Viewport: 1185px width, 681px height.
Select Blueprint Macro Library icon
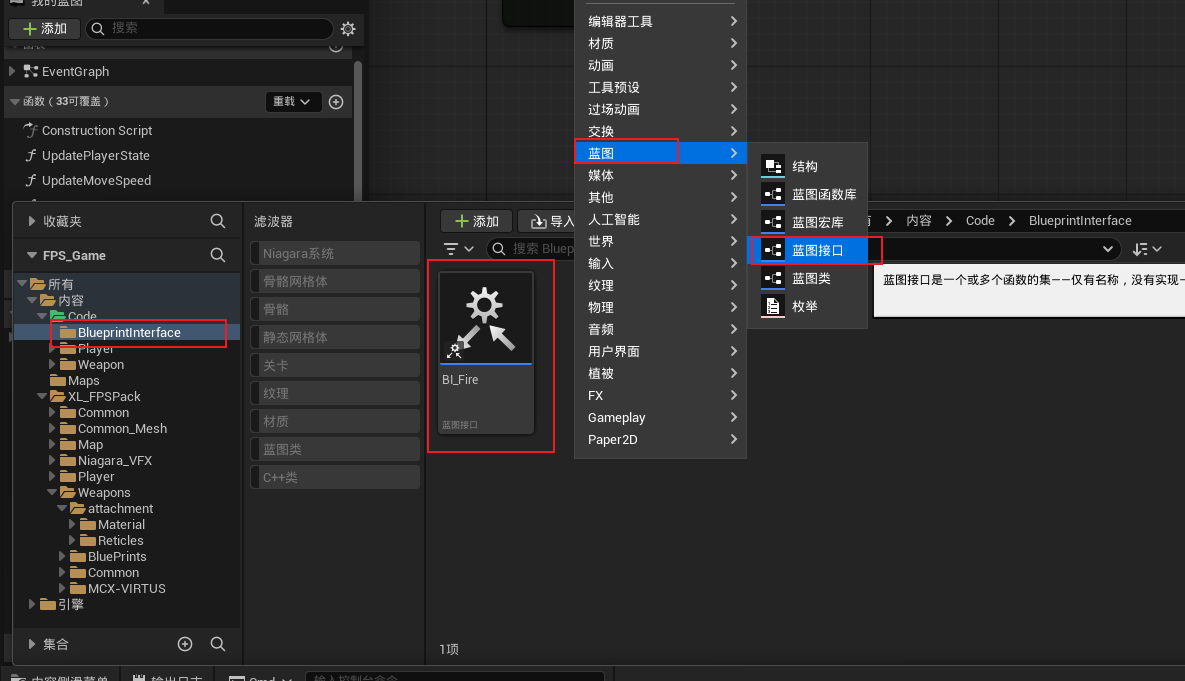tap(772, 222)
